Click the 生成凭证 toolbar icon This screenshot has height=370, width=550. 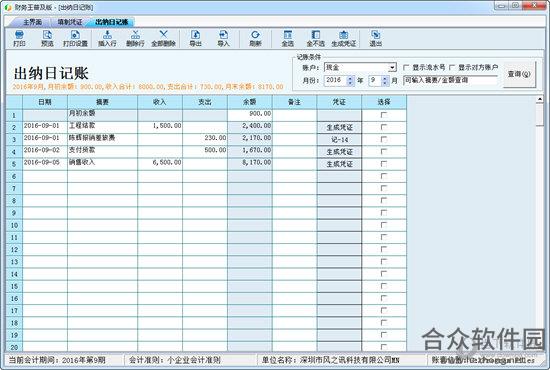(x=344, y=39)
